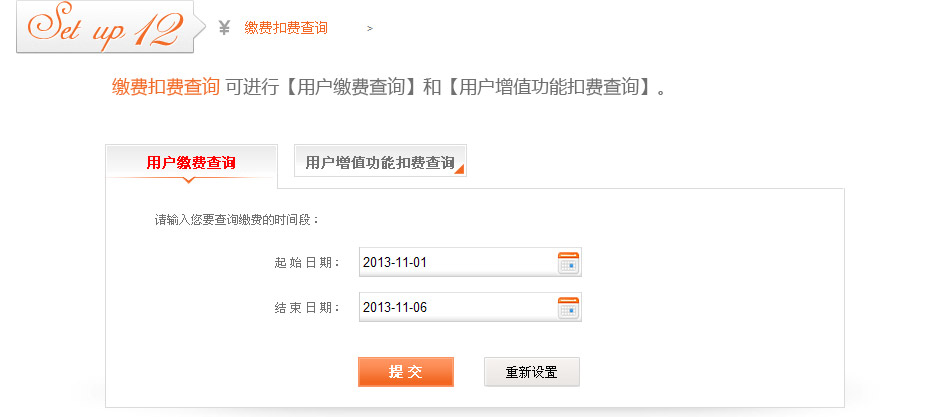Open the 起始日期 calendar picker icon
The height and width of the screenshot is (417, 950).
[568, 263]
